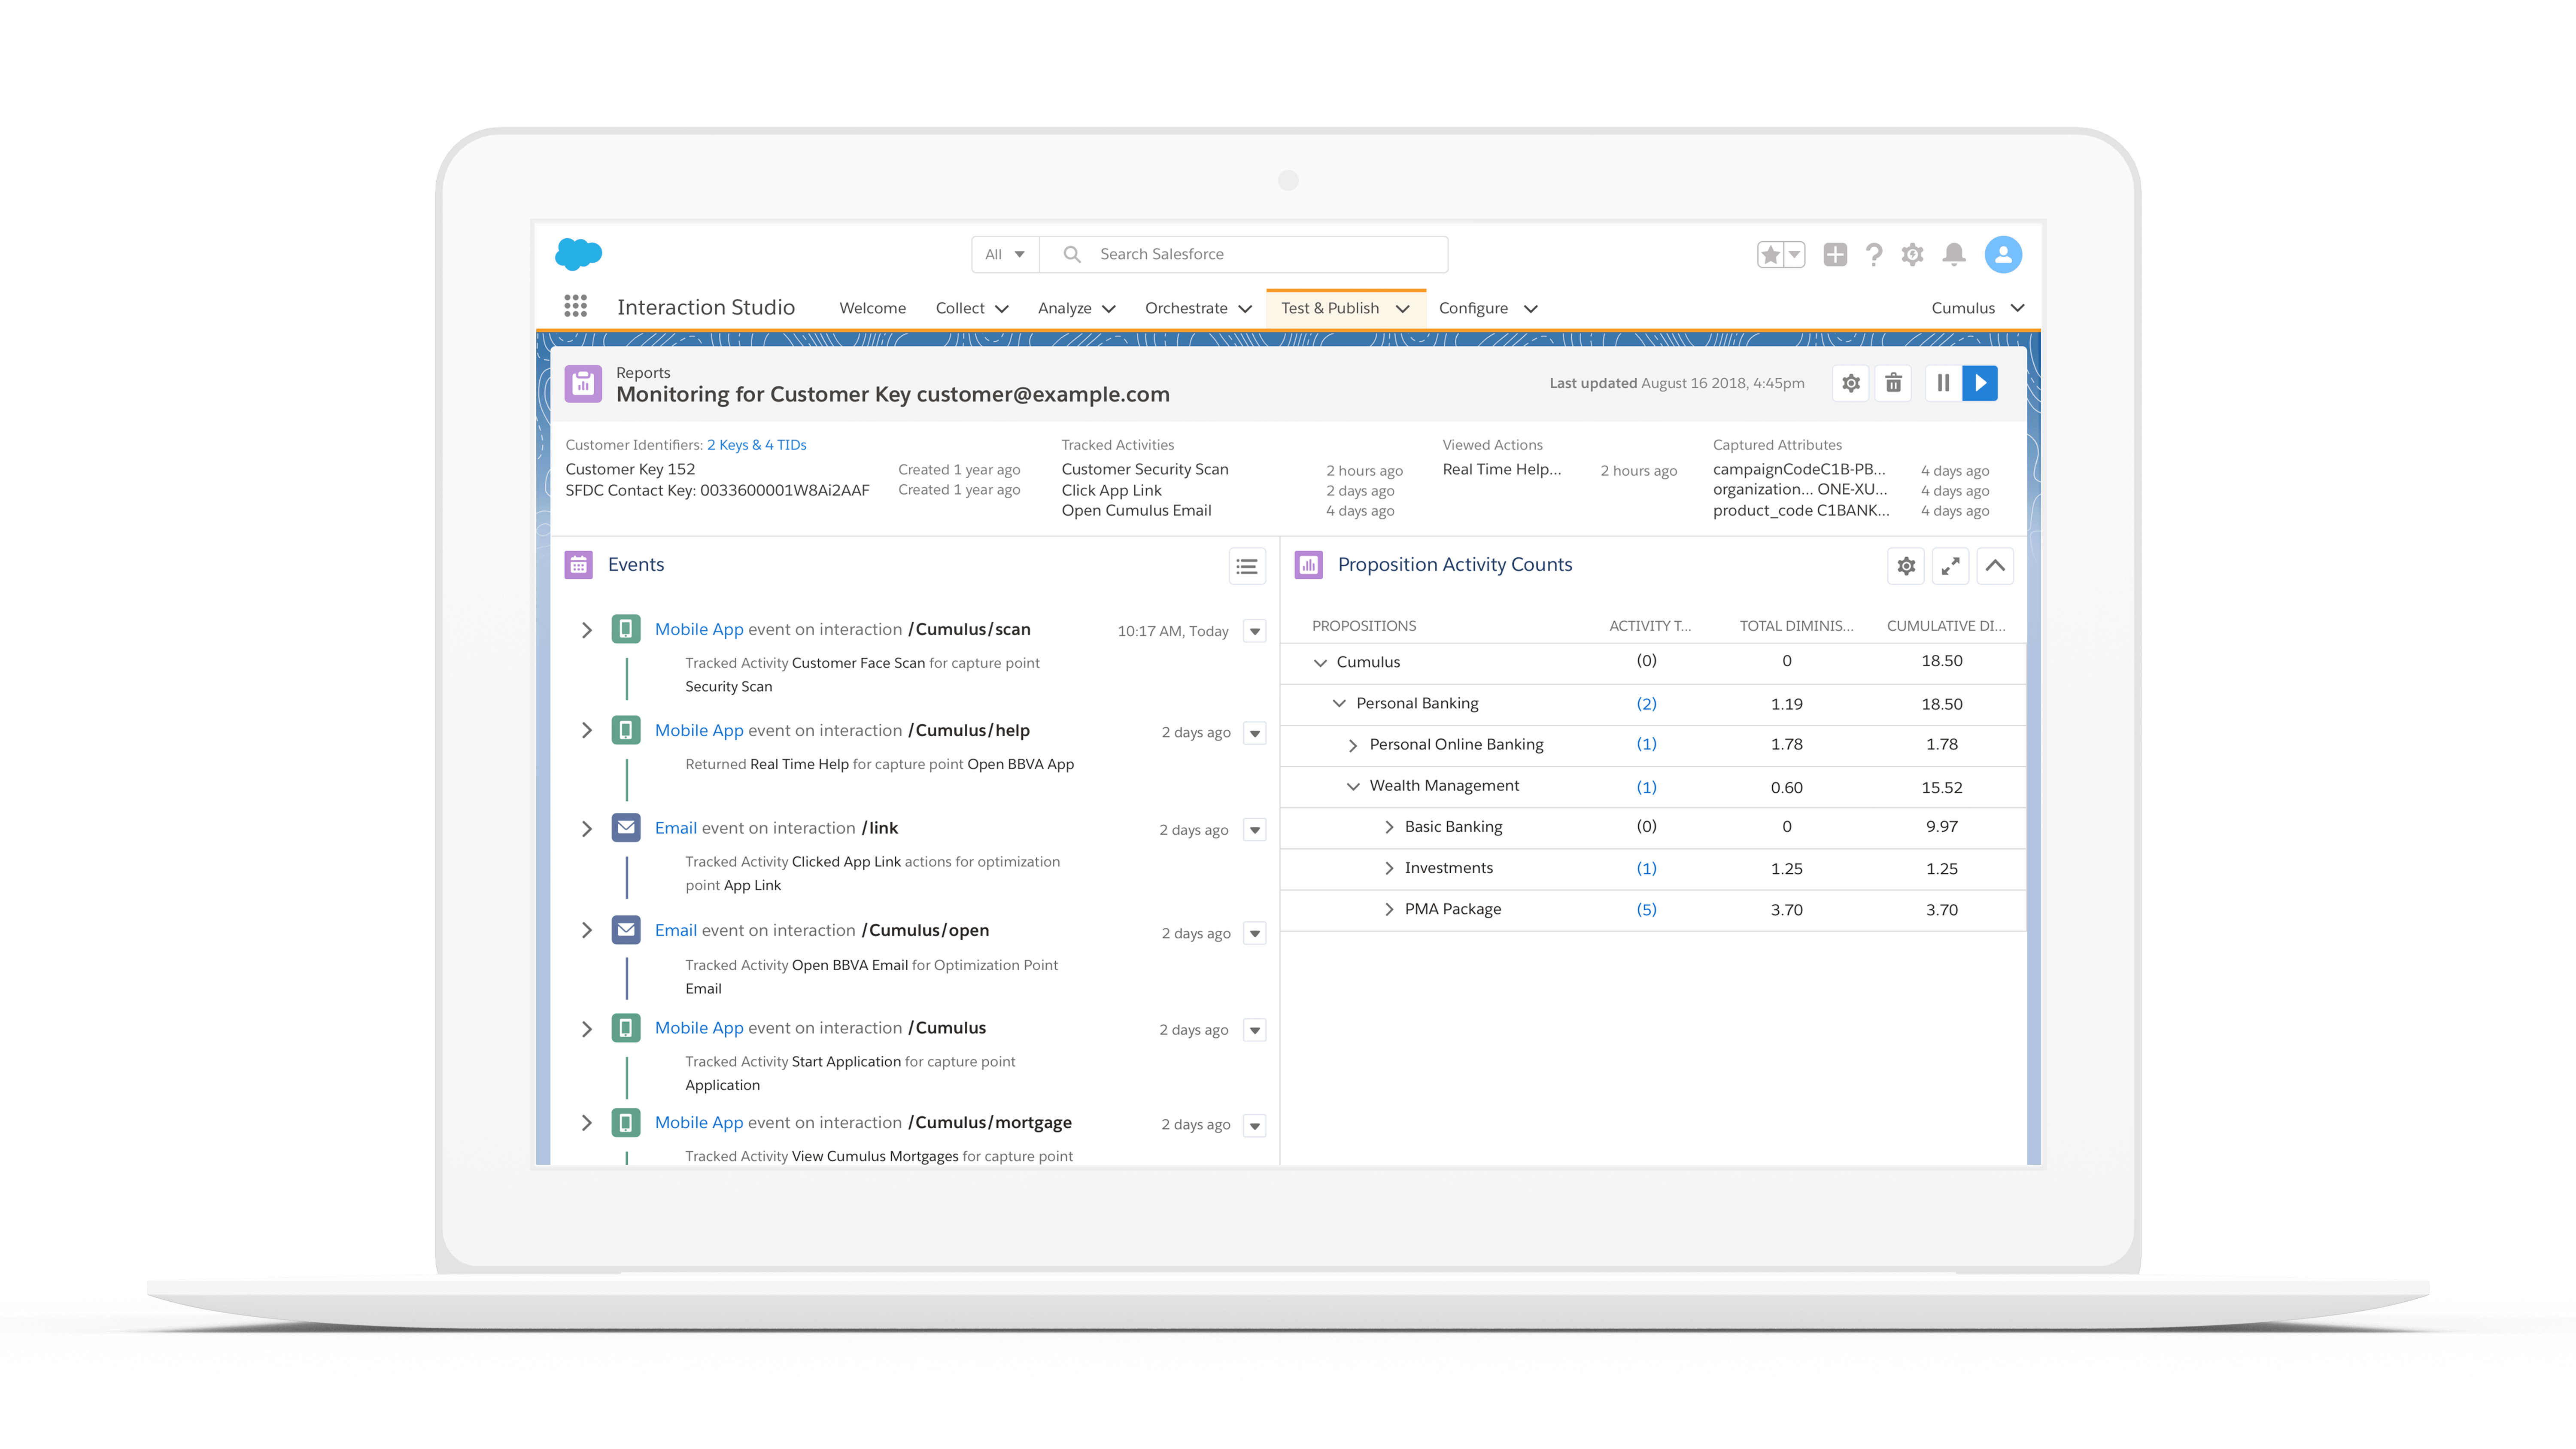Image resolution: width=2576 pixels, height=1449 pixels.
Task: Click the Reports clipboard icon
Action: 583,384
